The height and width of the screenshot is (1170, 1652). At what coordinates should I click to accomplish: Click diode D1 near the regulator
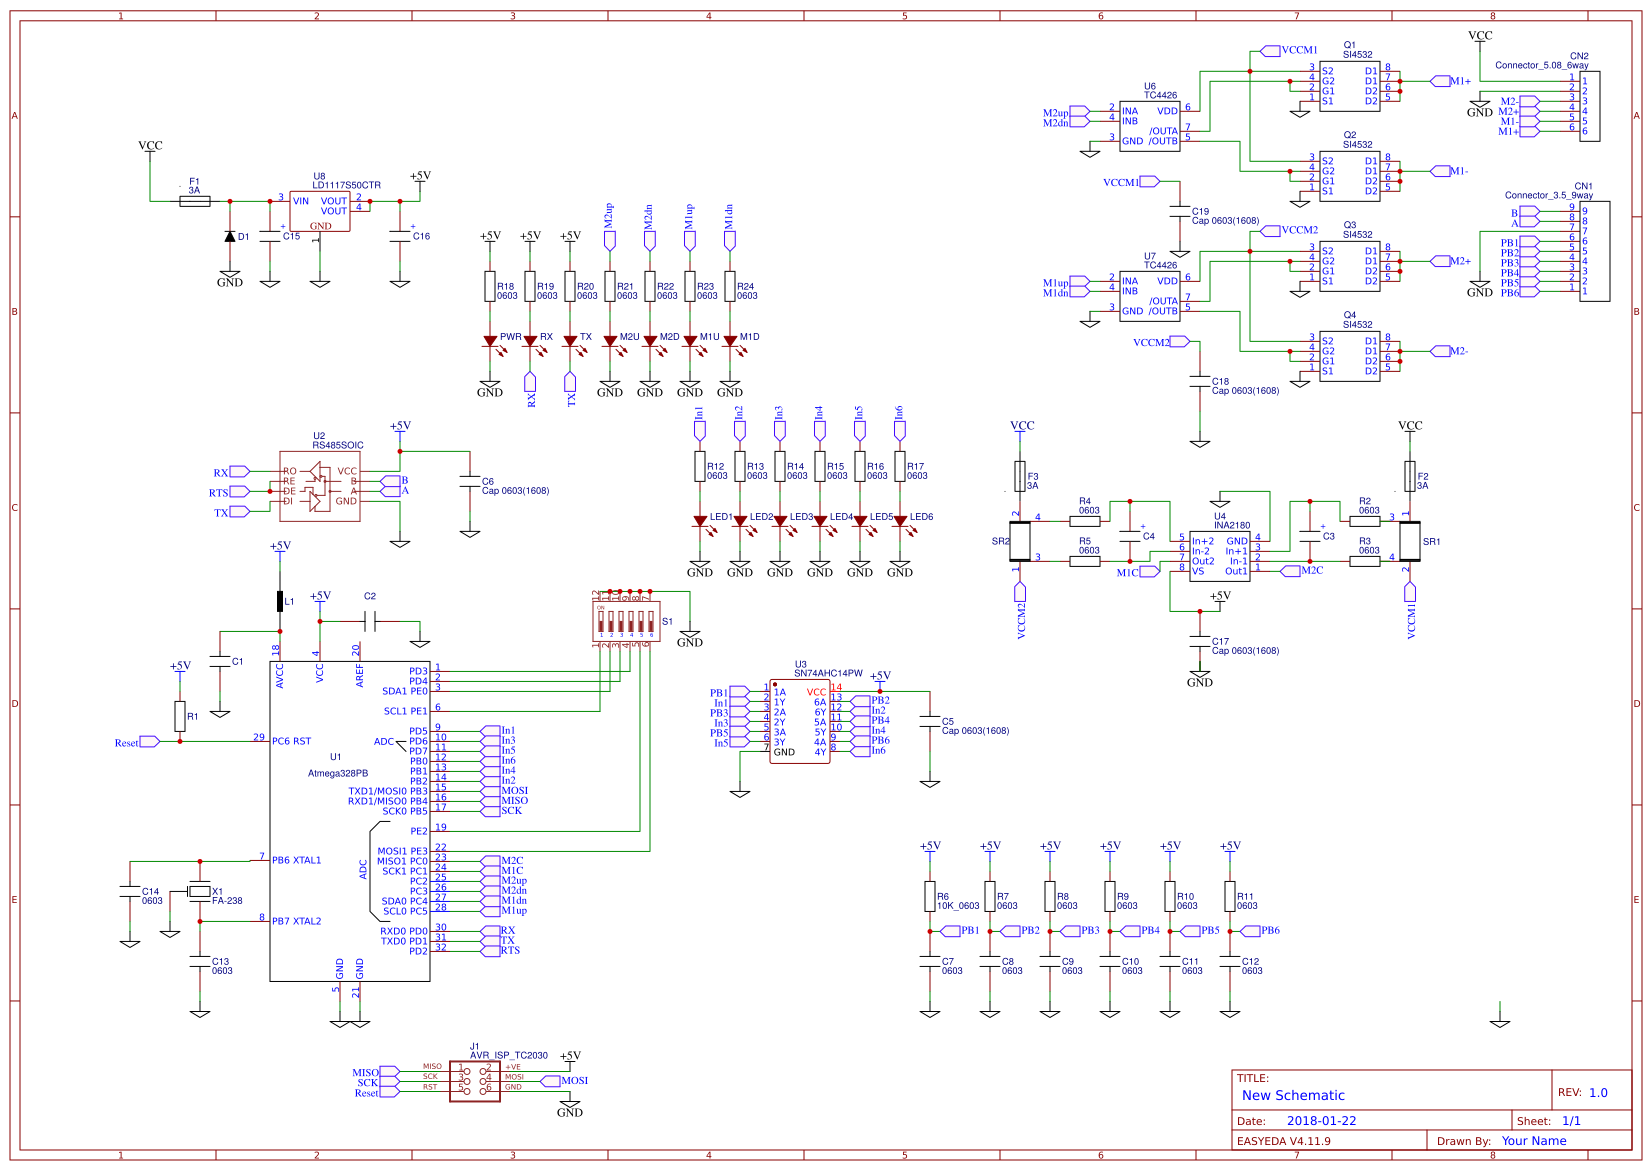[232, 237]
